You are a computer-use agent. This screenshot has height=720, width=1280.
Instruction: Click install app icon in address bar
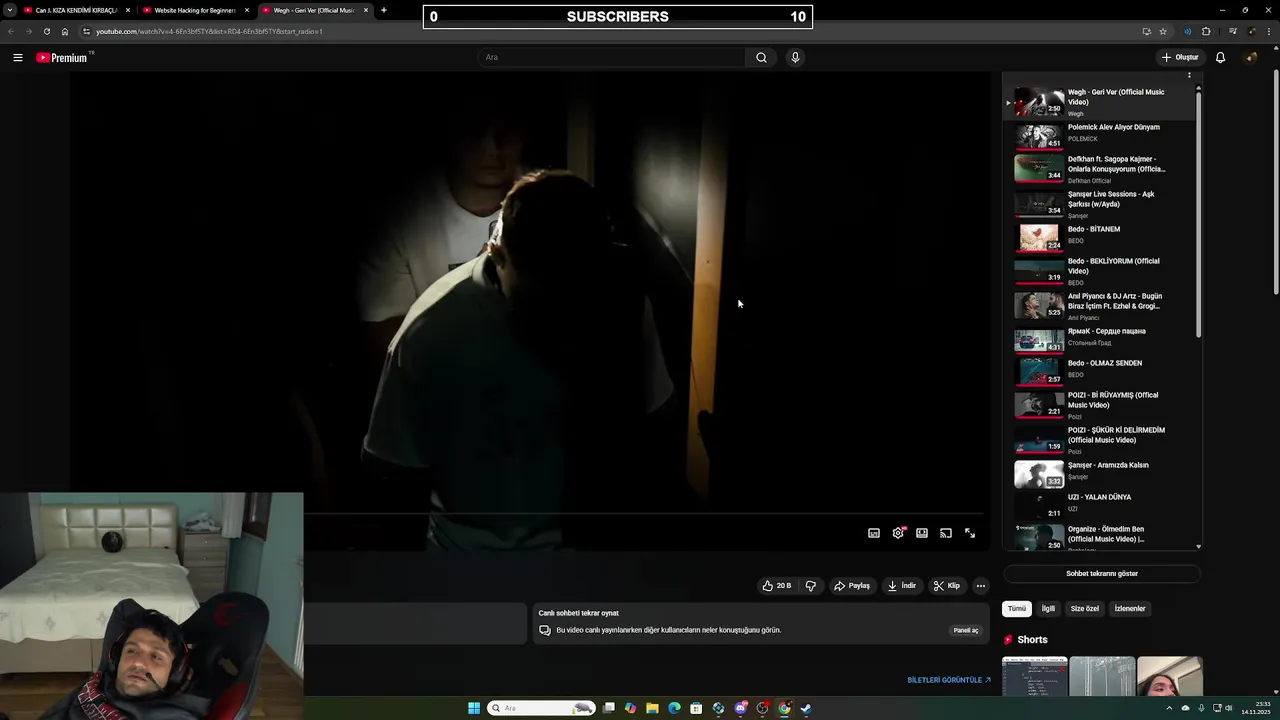coord(1146,31)
